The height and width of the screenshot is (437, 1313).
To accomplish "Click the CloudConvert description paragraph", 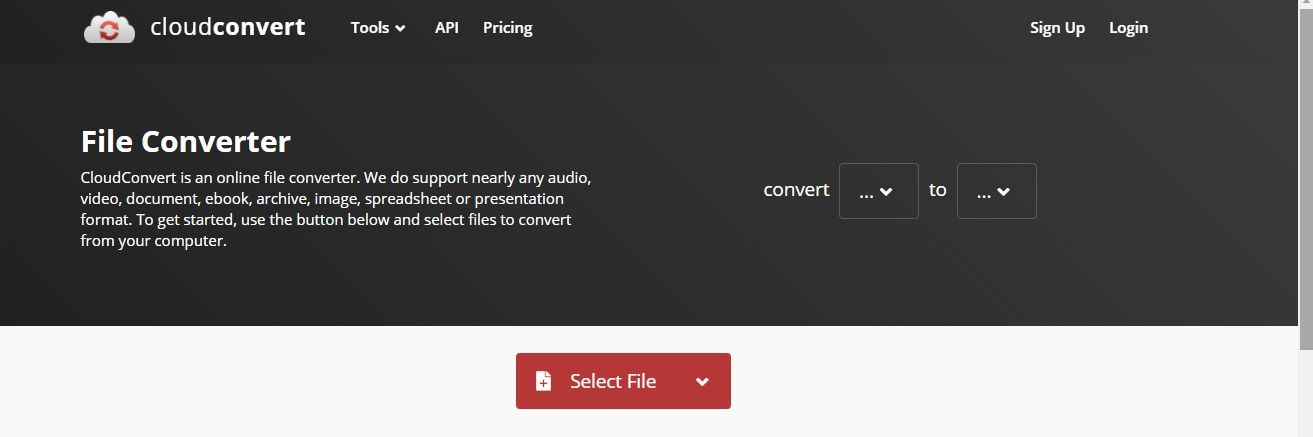I will point(337,210).
